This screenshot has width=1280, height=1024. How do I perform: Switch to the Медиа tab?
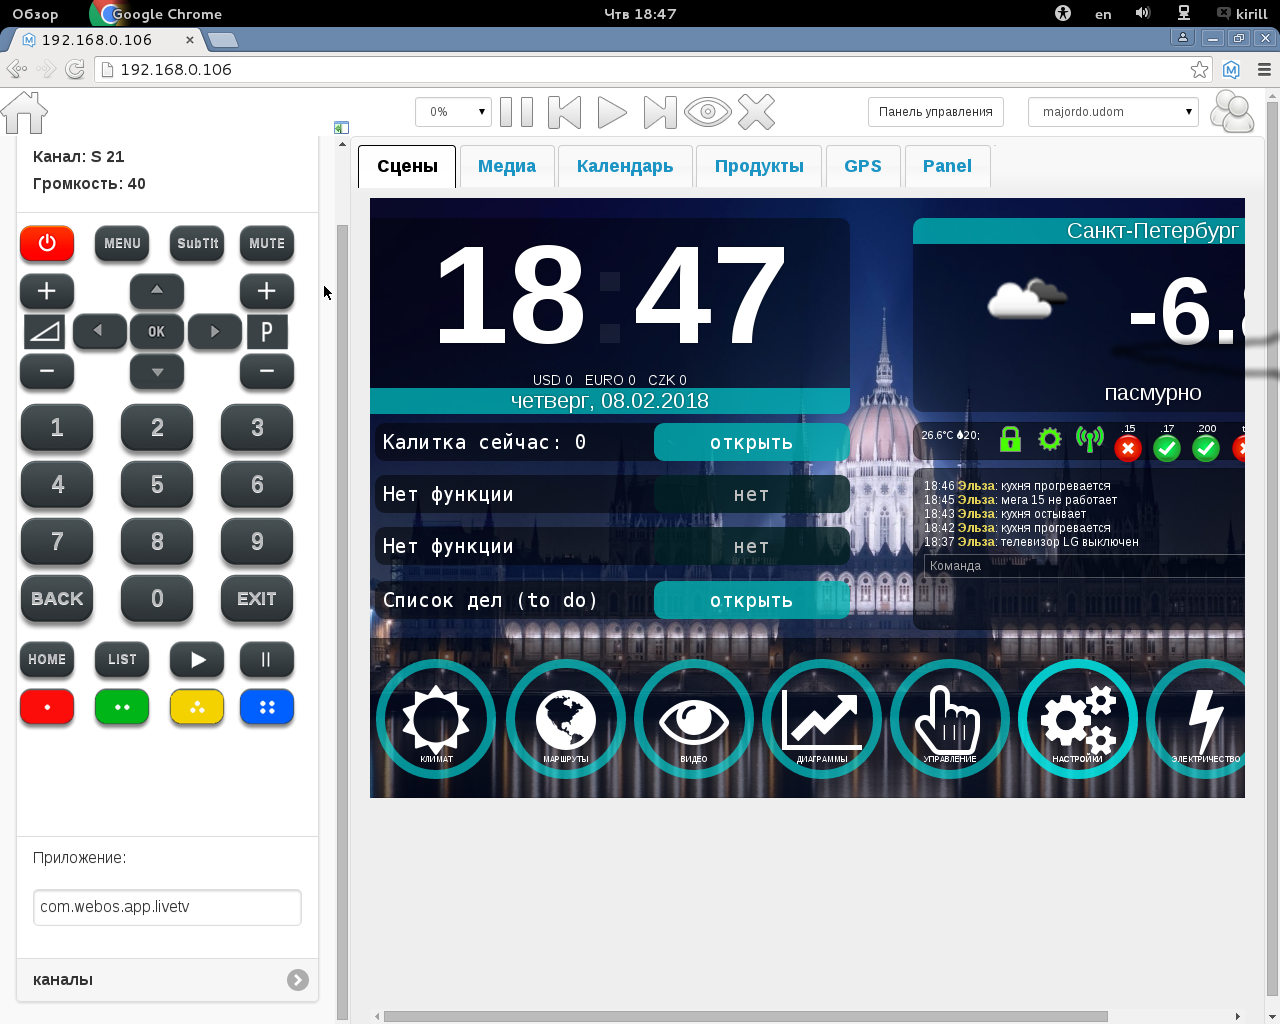click(506, 166)
